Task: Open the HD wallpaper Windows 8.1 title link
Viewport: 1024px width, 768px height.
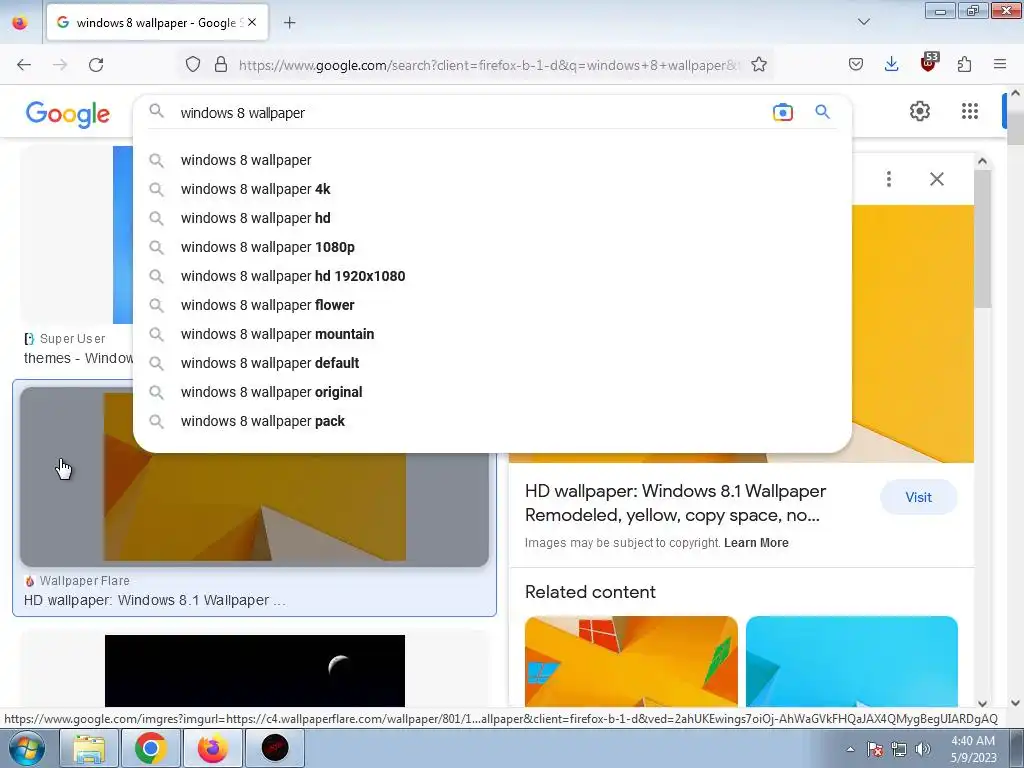Action: (x=675, y=503)
